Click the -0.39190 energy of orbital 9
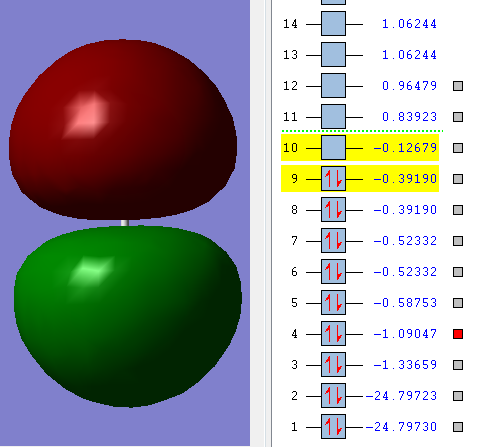 pos(405,179)
